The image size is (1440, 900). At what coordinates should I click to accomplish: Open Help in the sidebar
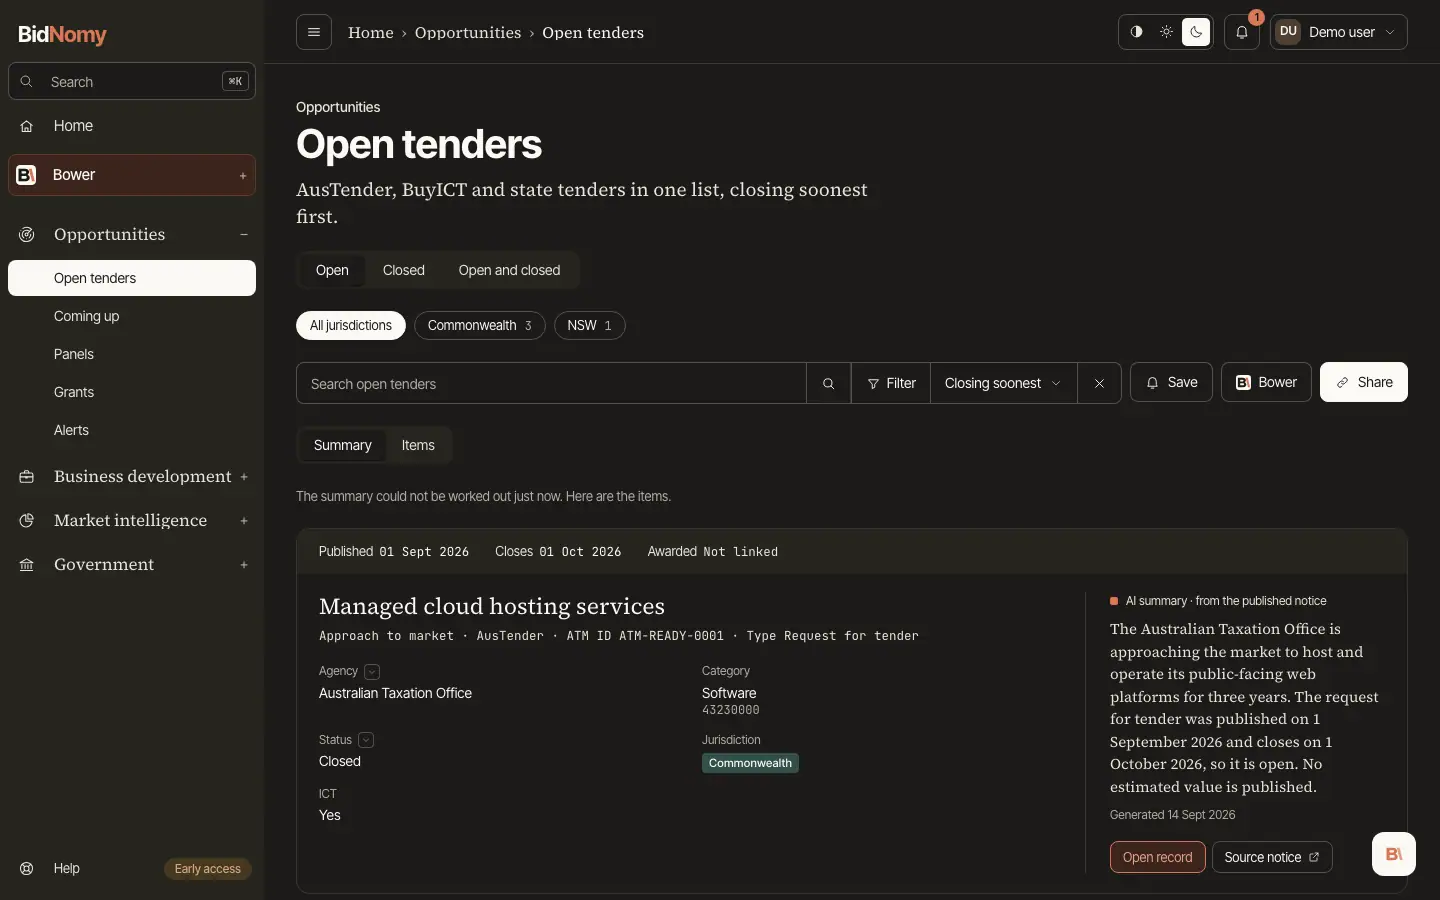tap(67, 868)
